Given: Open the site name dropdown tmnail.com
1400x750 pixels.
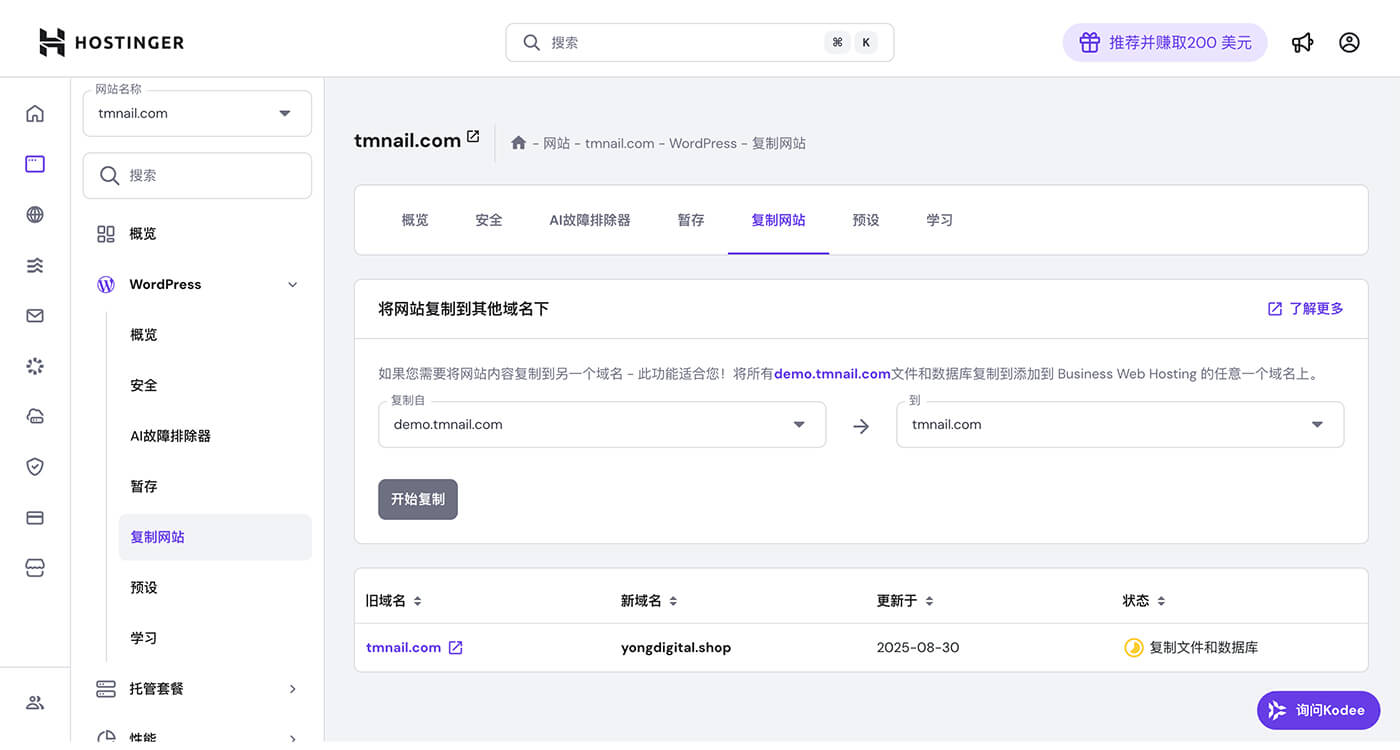Looking at the screenshot, I should tap(197, 114).
